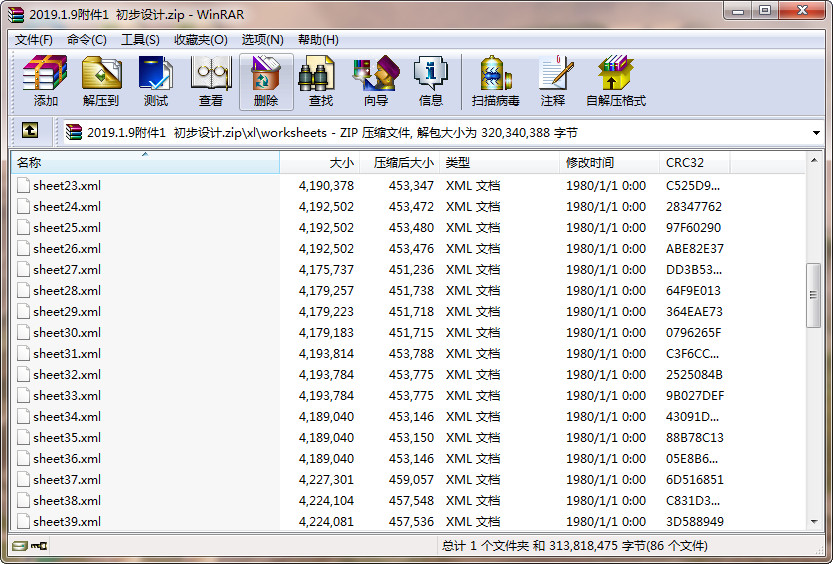This screenshot has height=564, width=833.
Task: Click the sheet23.xml file icon
Action: [x=23, y=185]
